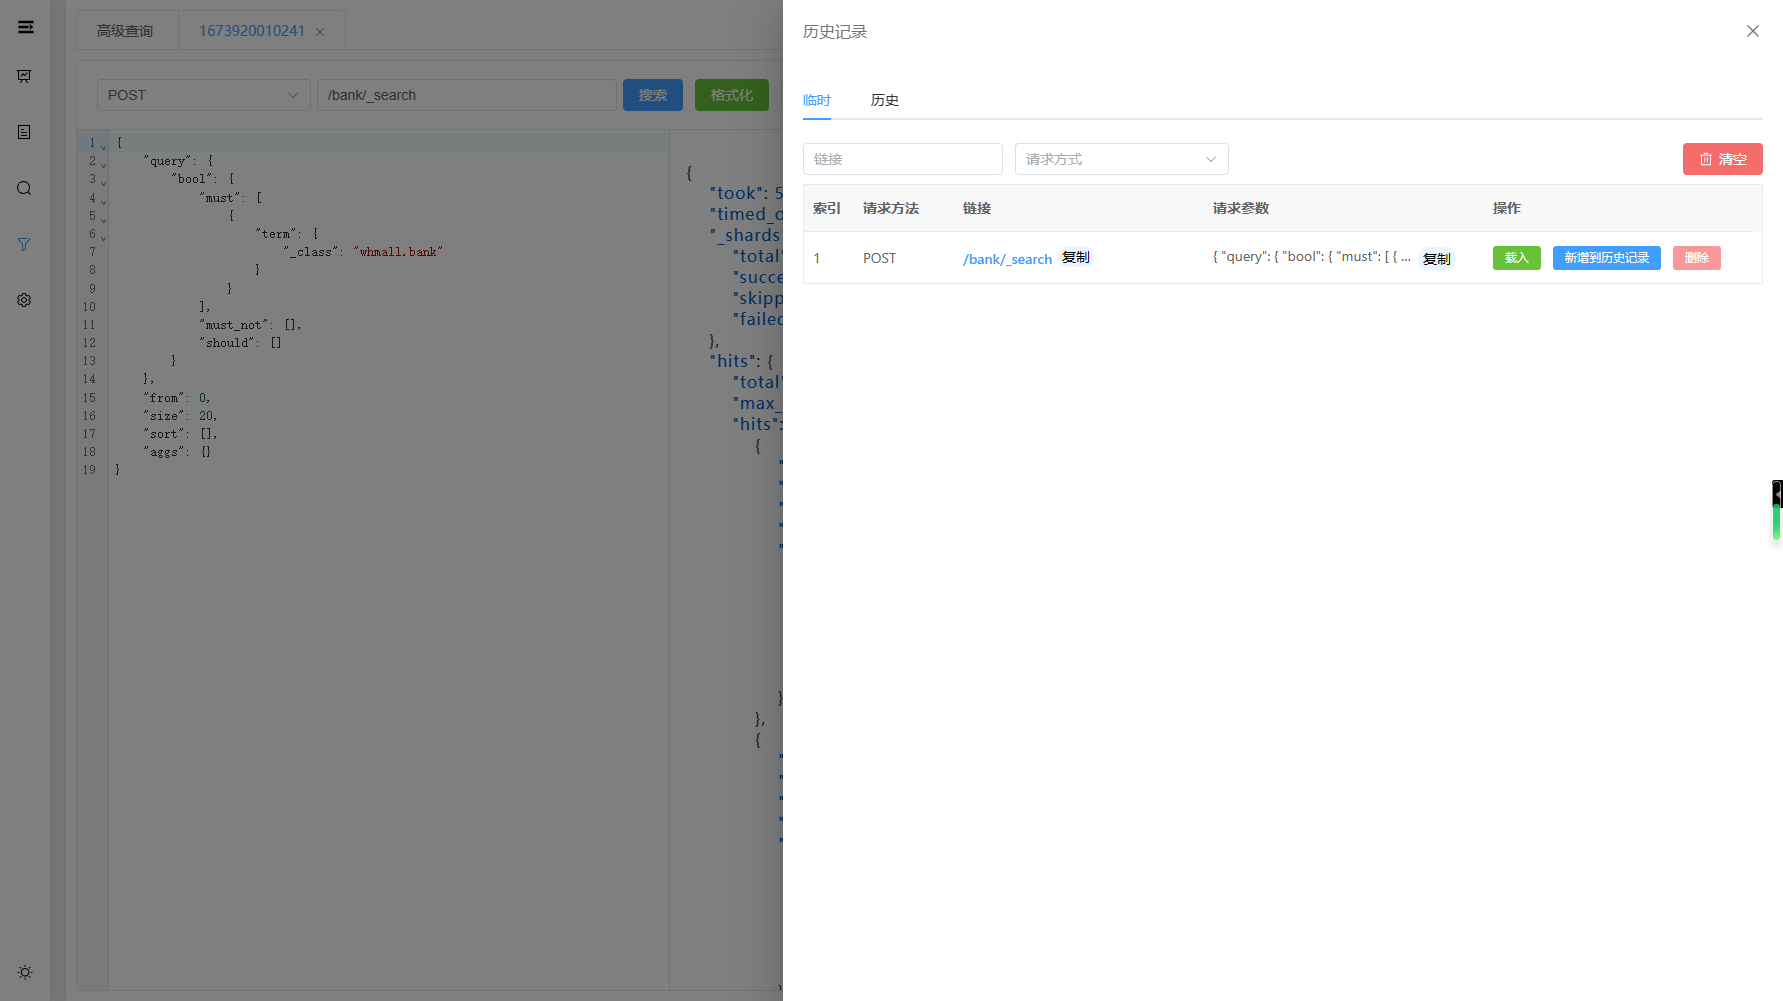
Task: Close the 1673920010241 tab
Action: pos(320,32)
